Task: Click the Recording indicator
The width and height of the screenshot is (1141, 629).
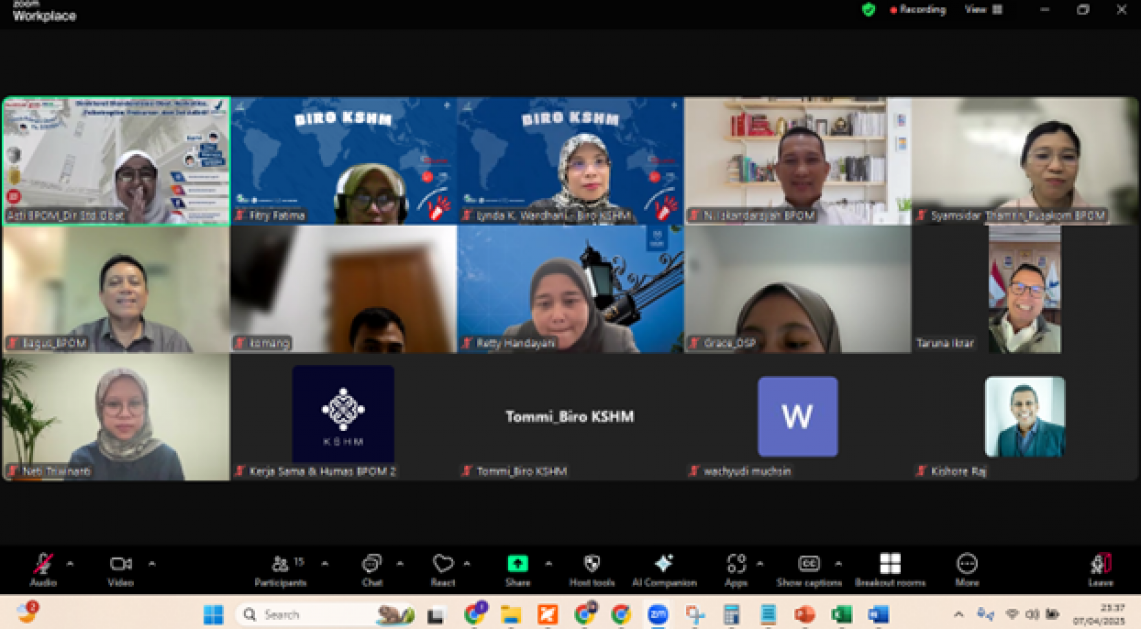Action: click(x=917, y=10)
